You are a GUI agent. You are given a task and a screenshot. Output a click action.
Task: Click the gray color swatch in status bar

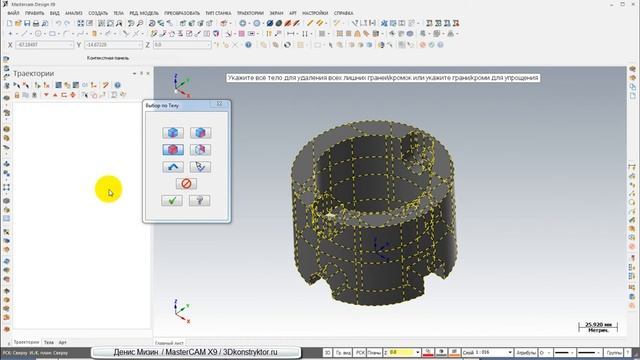click(441, 352)
